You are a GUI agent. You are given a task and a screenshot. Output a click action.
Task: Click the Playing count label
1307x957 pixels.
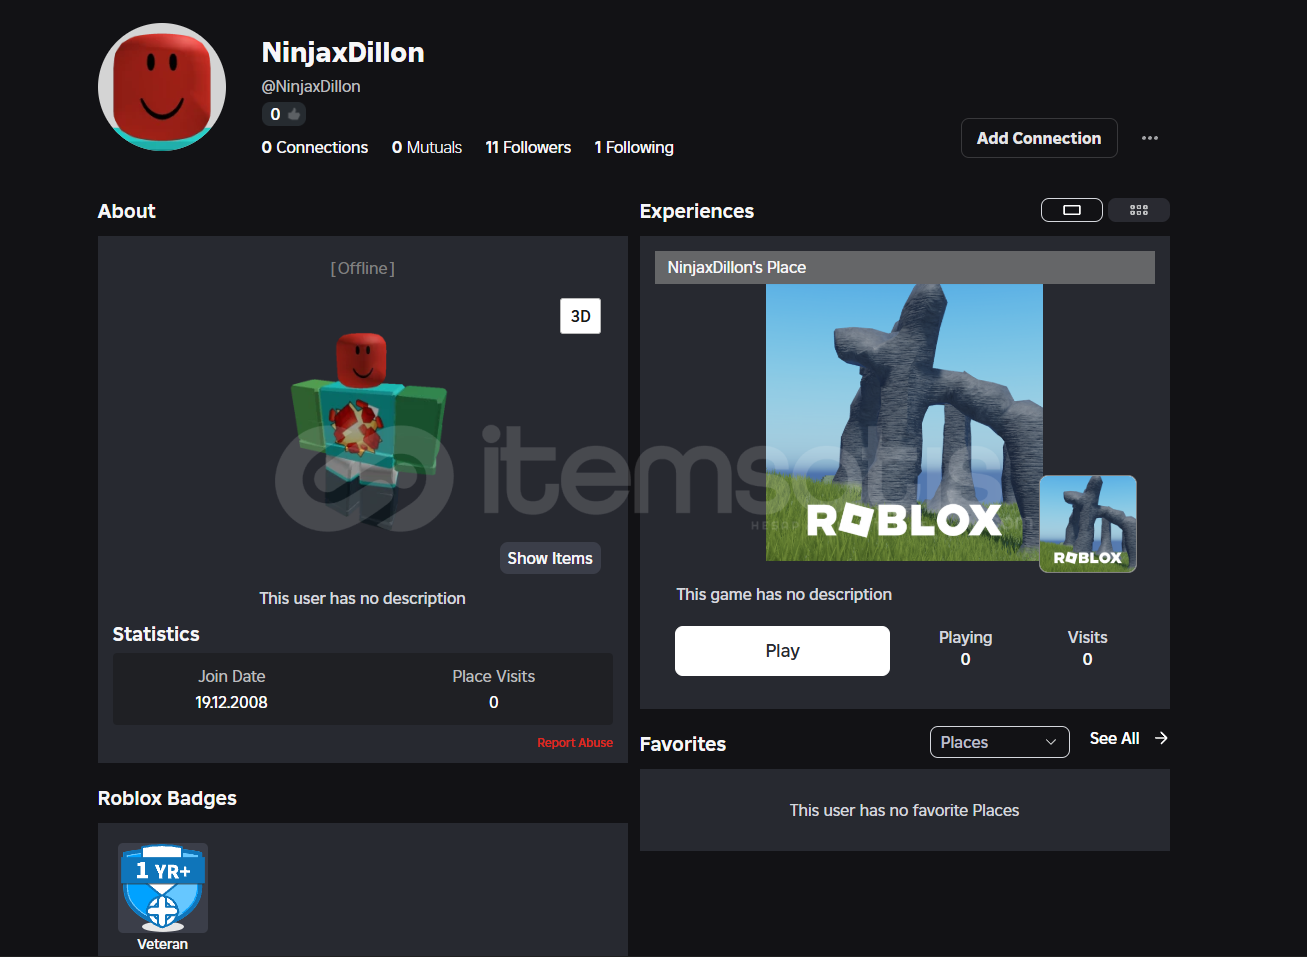(965, 637)
